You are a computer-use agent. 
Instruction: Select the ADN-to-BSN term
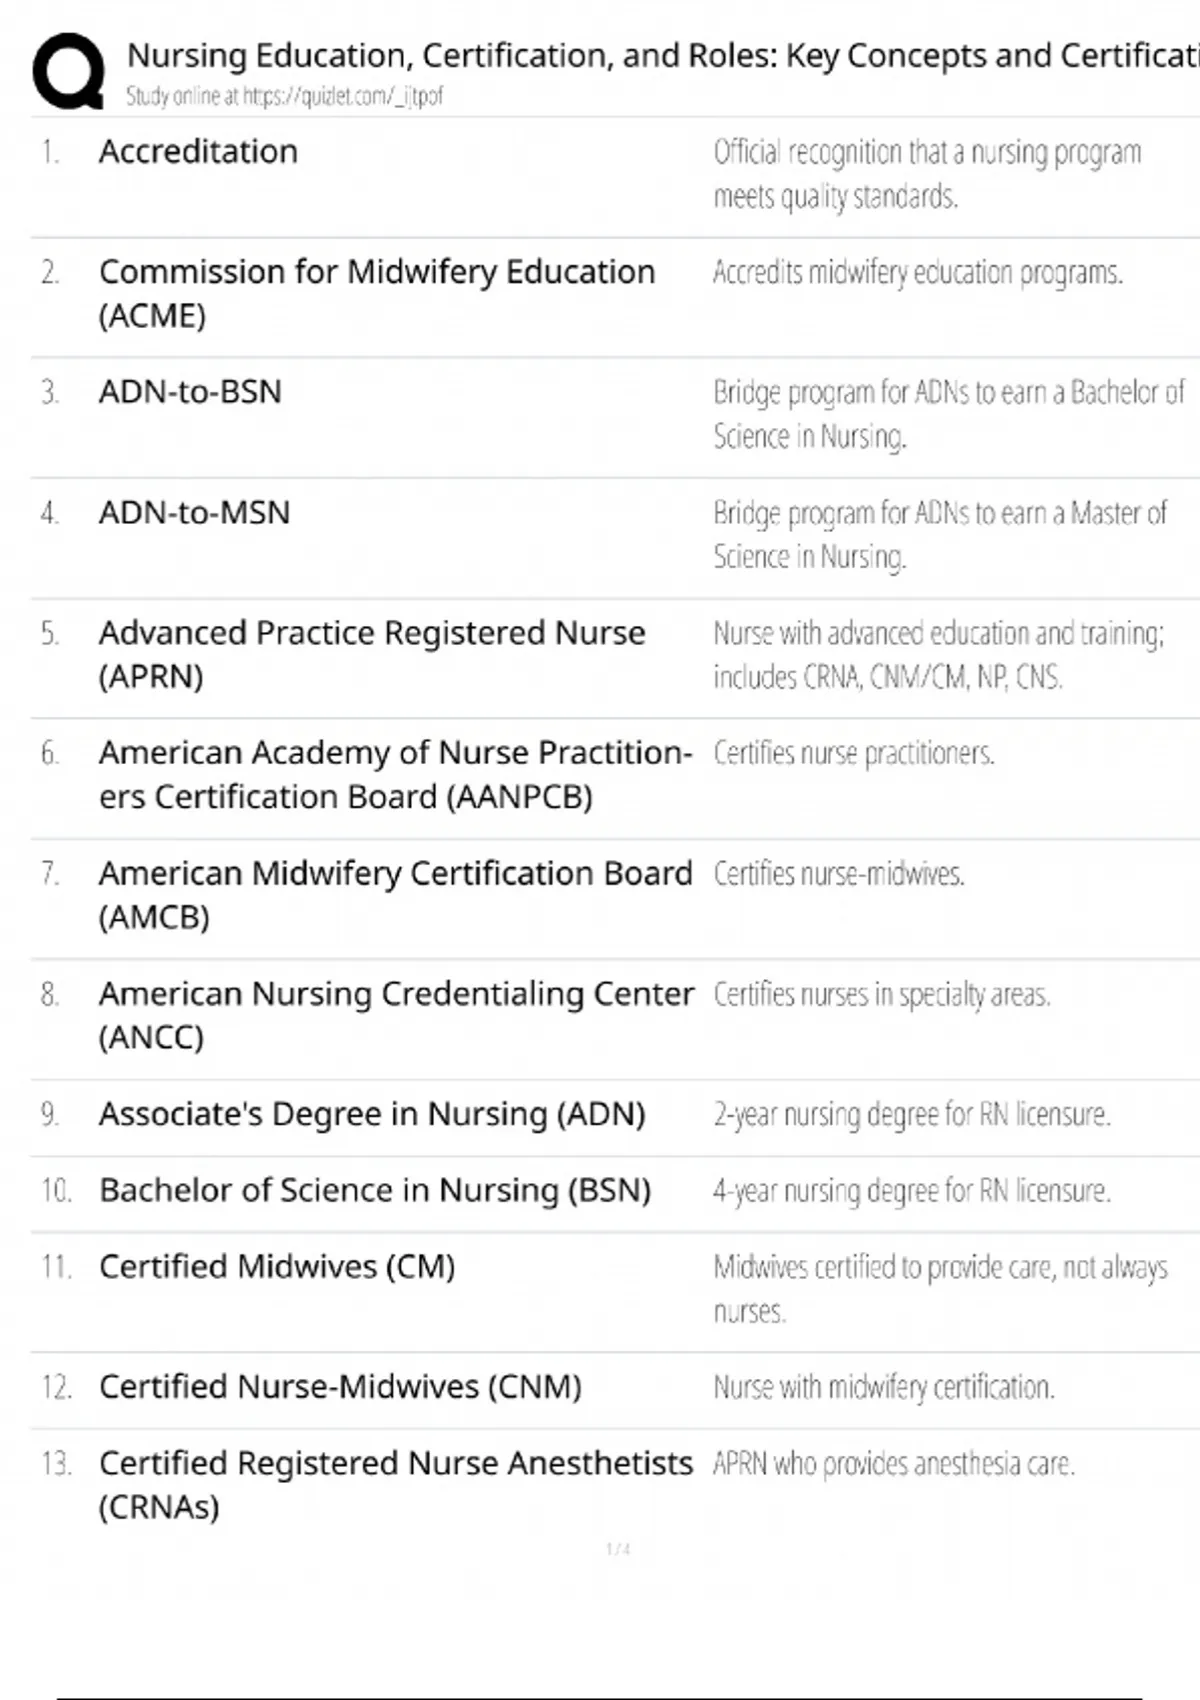coord(190,392)
